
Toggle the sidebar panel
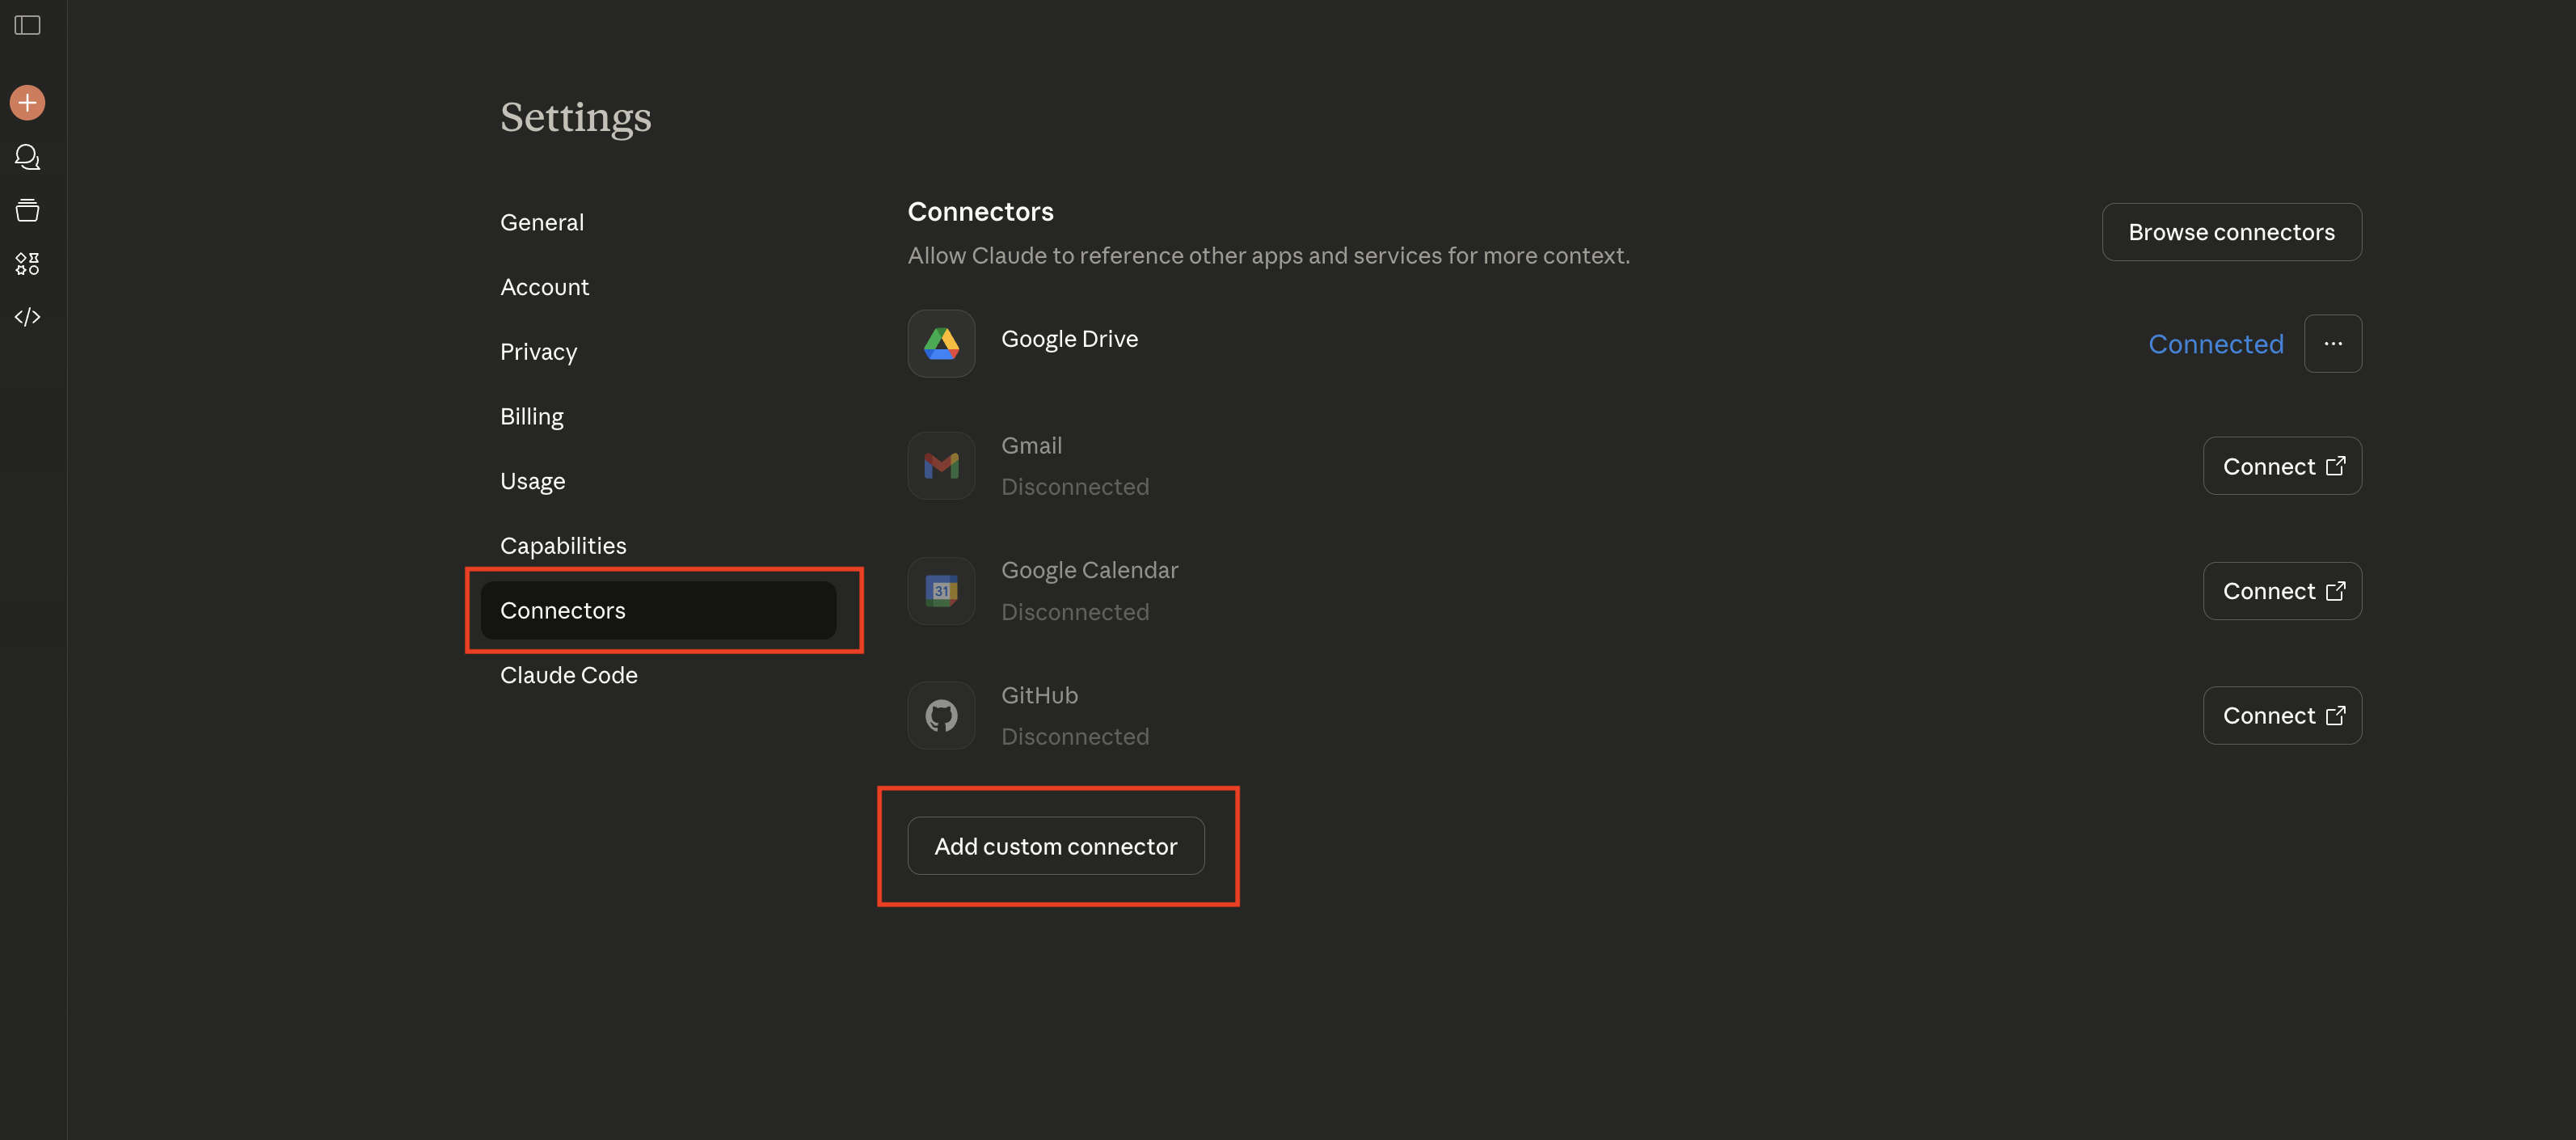[x=27, y=26]
